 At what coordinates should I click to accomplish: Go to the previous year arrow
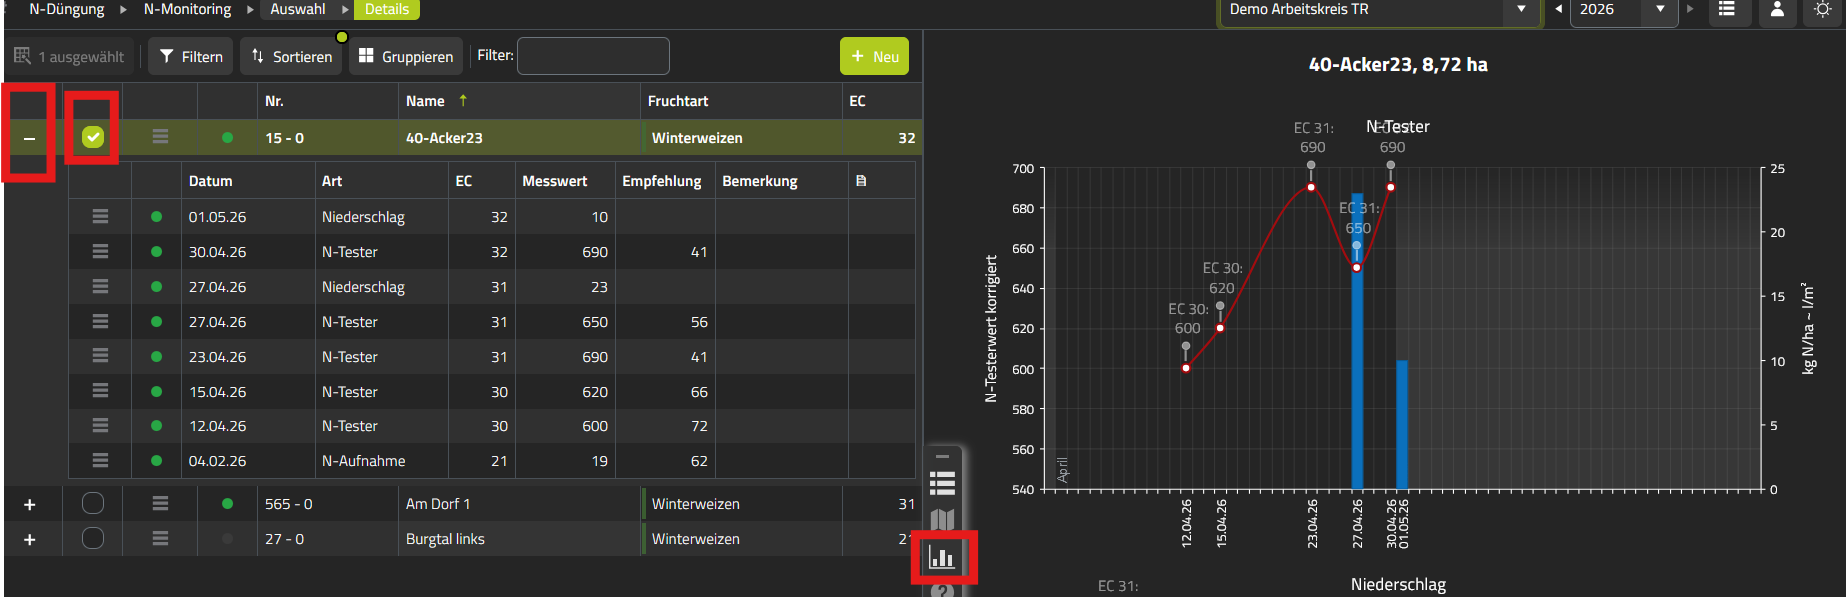1558,9
